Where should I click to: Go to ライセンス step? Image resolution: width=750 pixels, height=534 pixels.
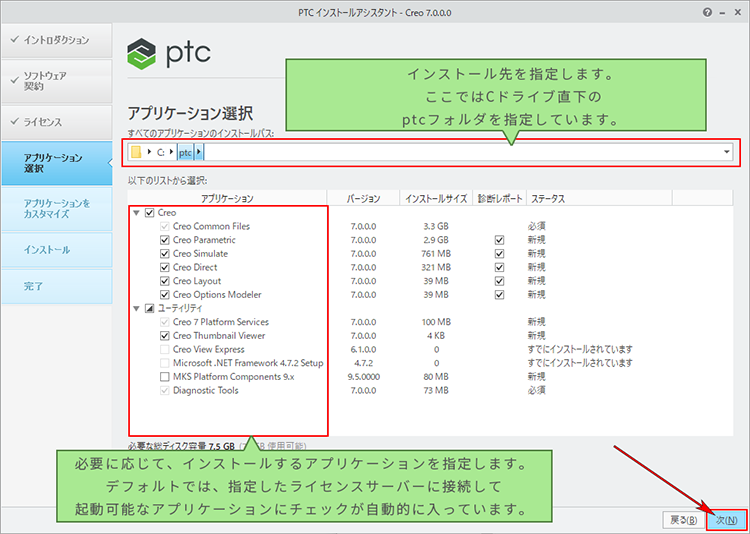tap(56, 122)
